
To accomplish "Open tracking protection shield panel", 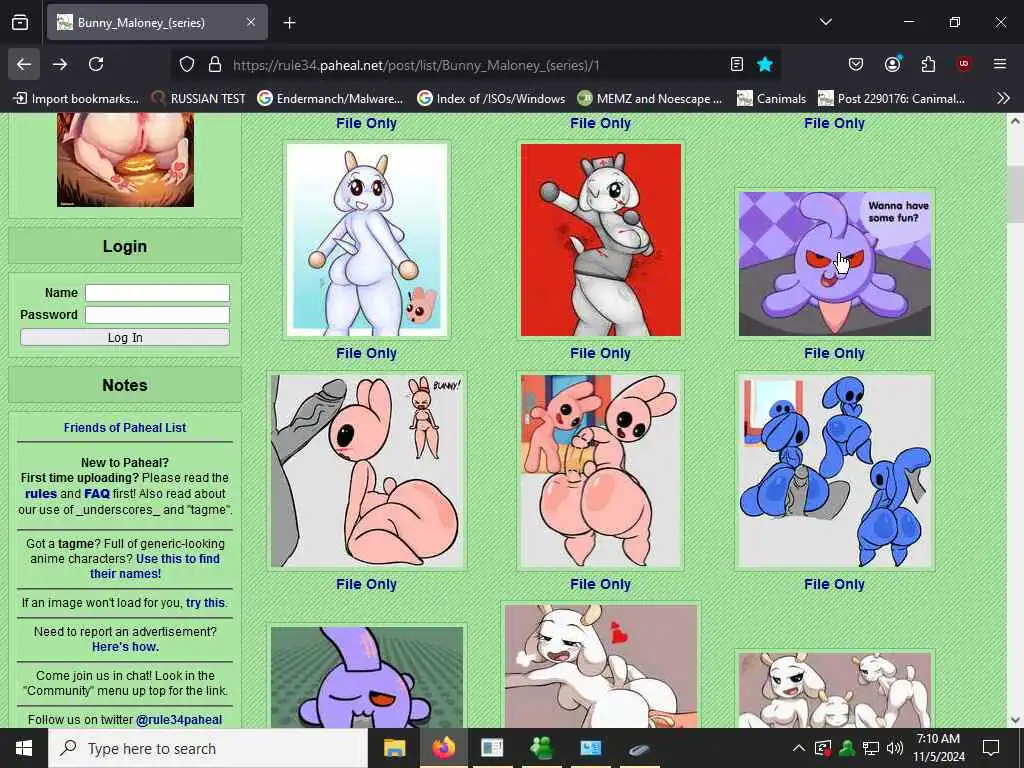I will coord(187,64).
